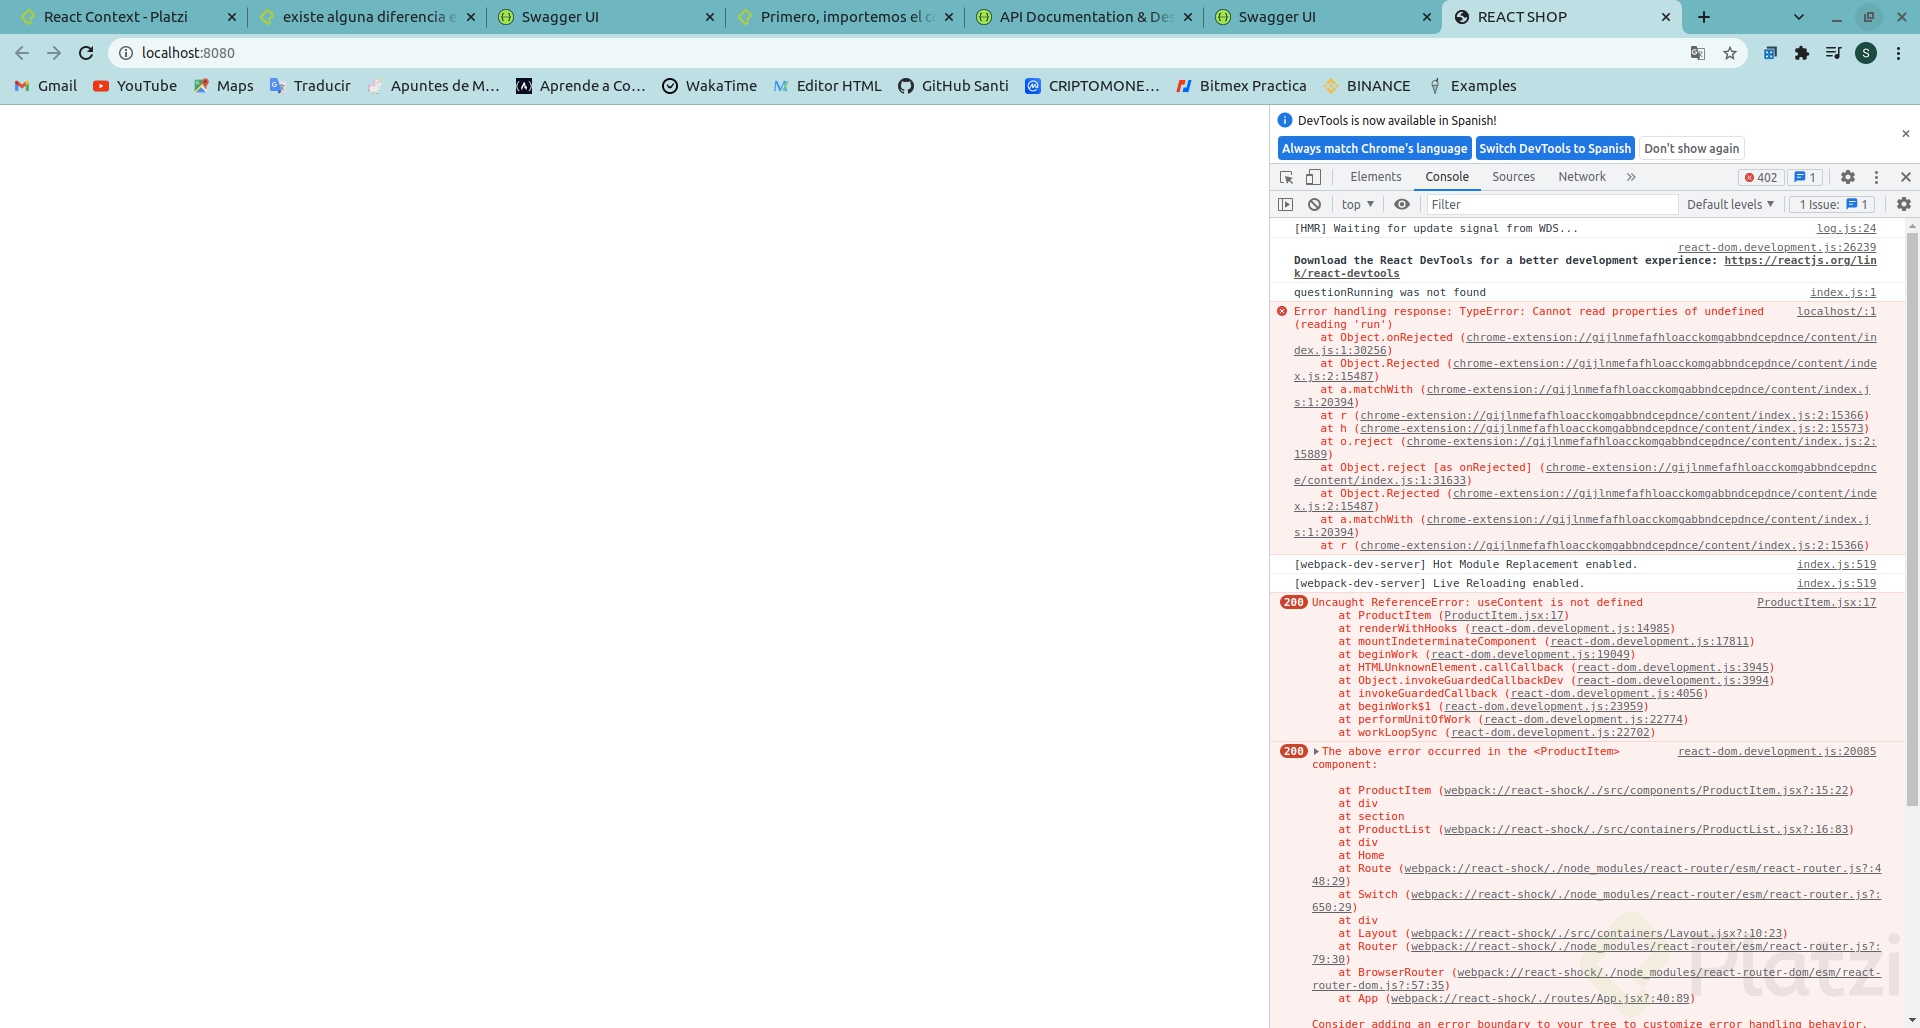
Task: Clear the console icon
Action: coord(1314,204)
